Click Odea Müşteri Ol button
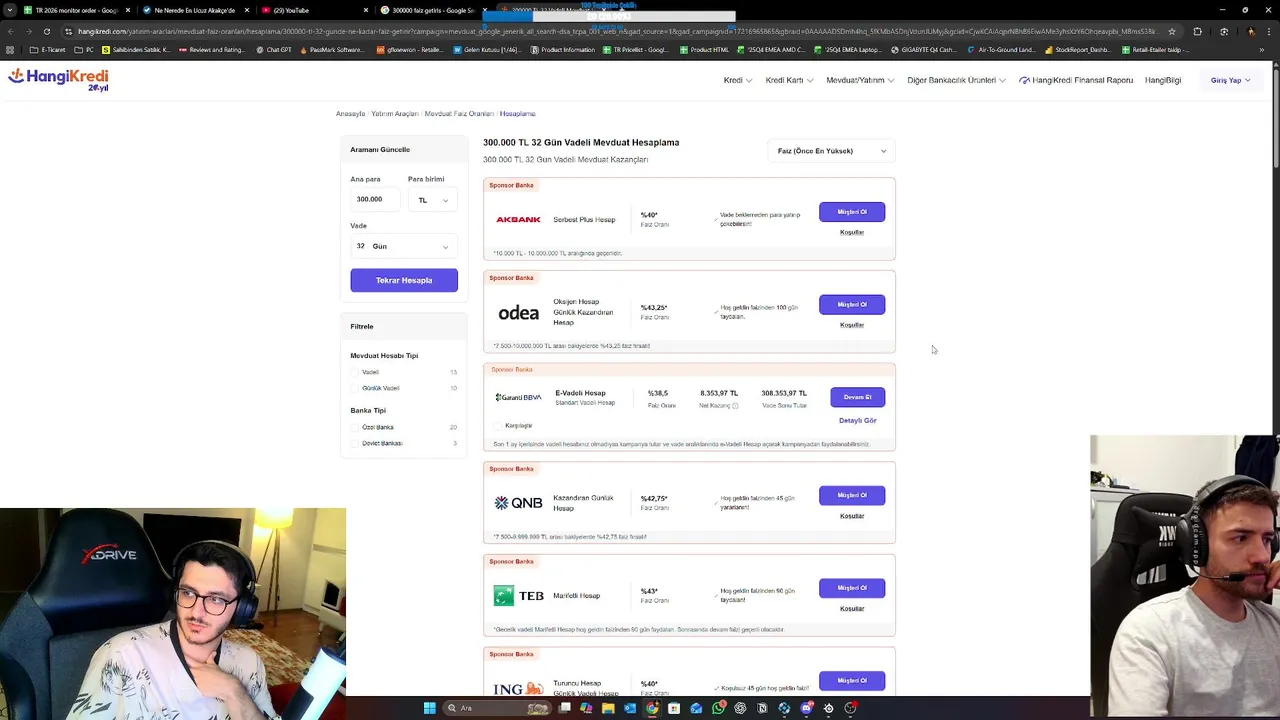The height and width of the screenshot is (720, 1280). [x=852, y=304]
